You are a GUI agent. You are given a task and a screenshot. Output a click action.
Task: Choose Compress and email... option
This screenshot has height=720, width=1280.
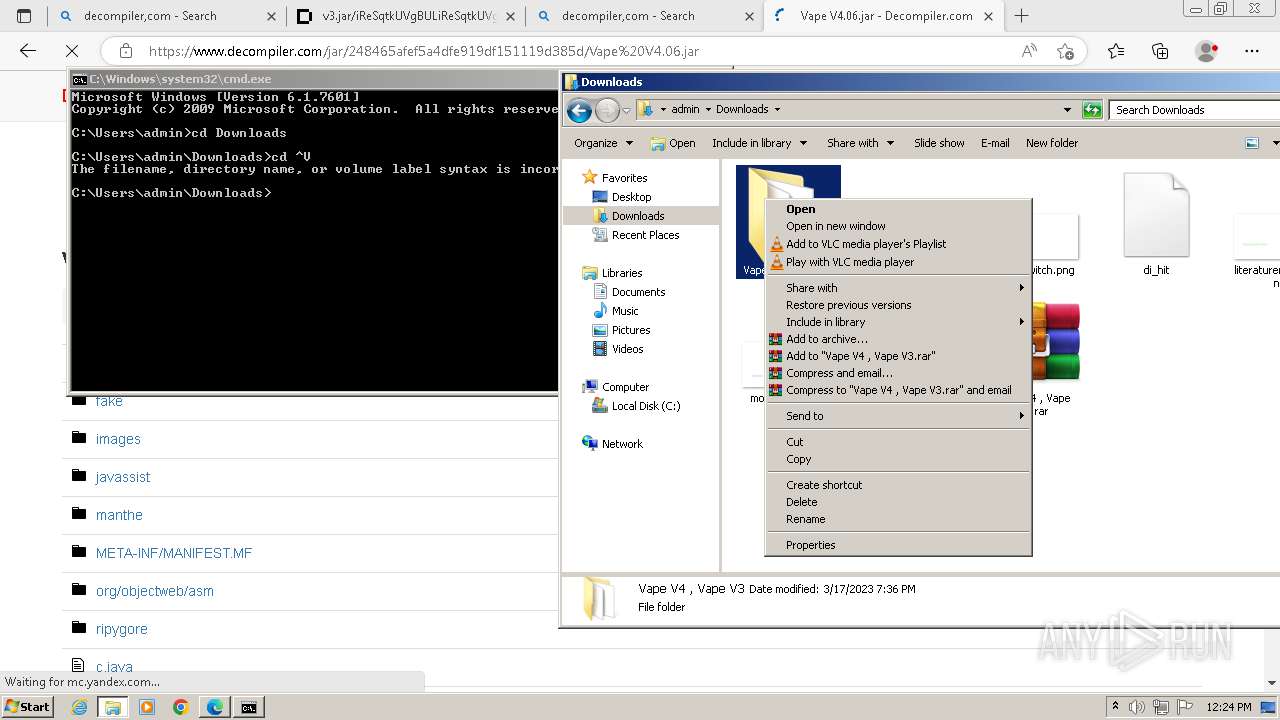898,373
